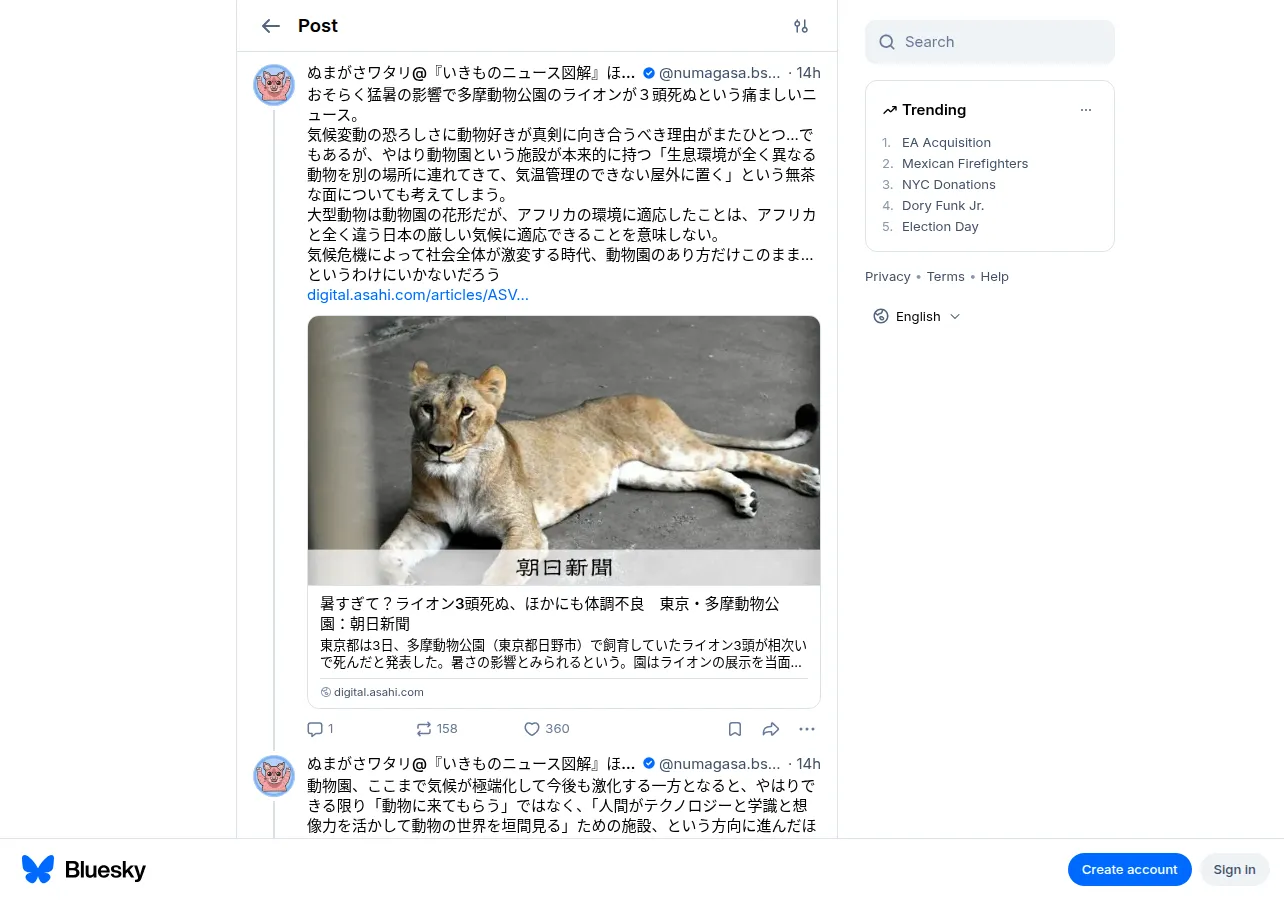1284x900 pixels.
Task: Click the Create account button
Action: click(x=1129, y=869)
